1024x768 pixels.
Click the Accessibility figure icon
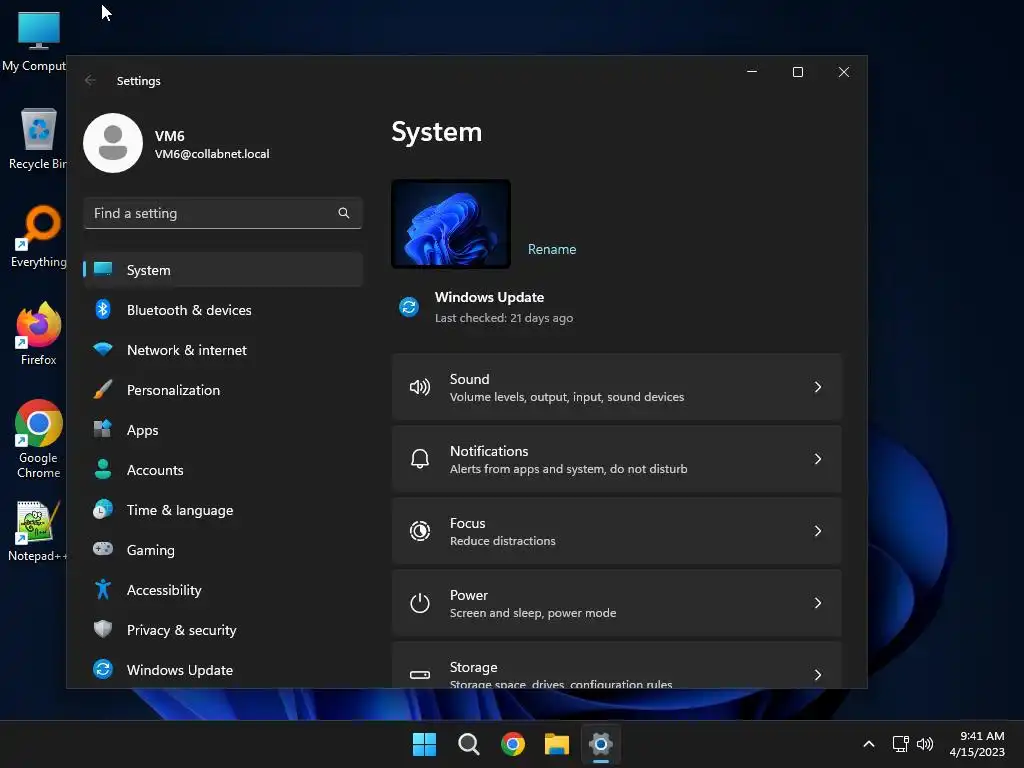103,589
